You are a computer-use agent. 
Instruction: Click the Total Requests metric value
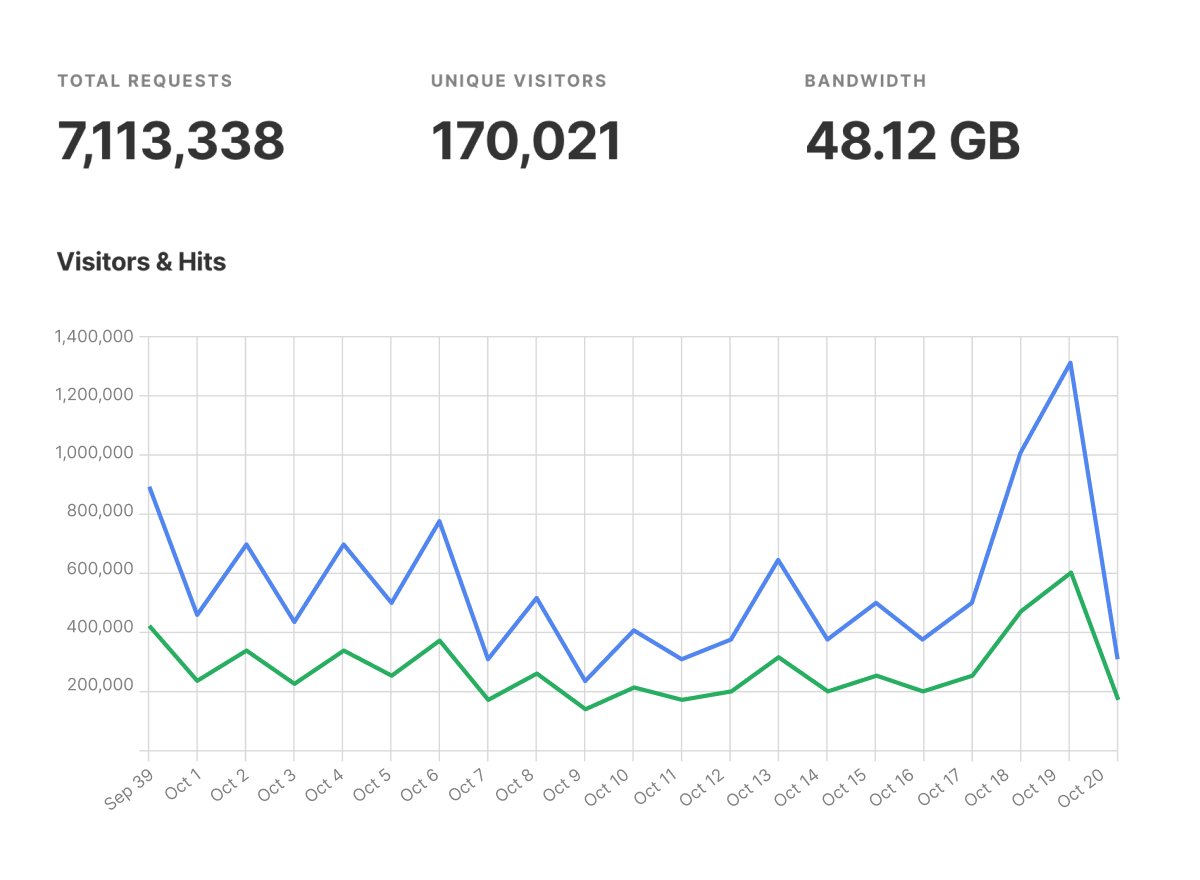(170, 140)
